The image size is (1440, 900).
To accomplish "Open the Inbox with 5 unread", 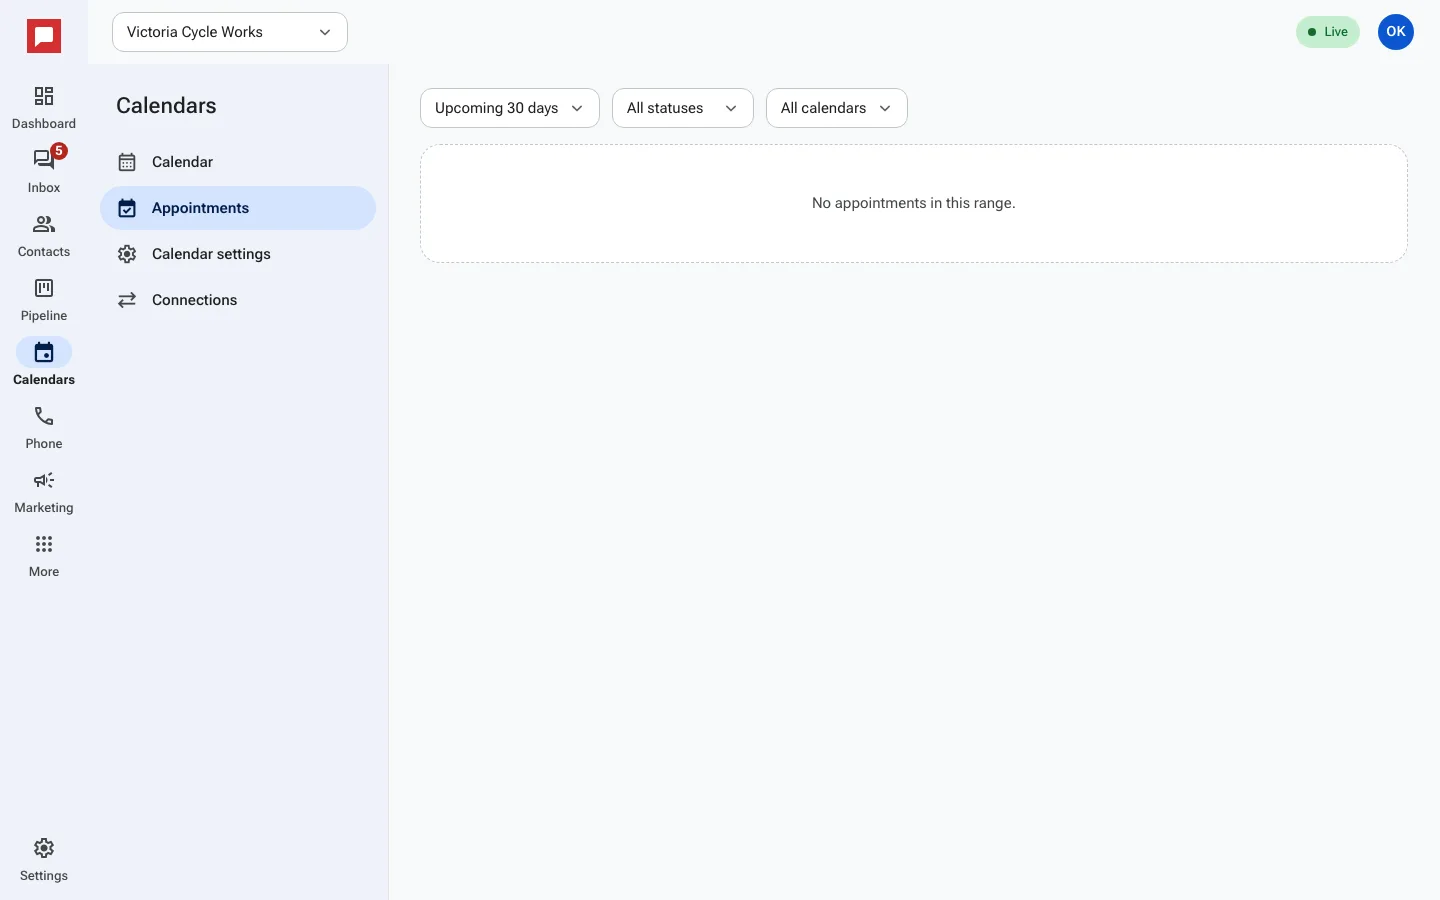I will click(x=44, y=172).
